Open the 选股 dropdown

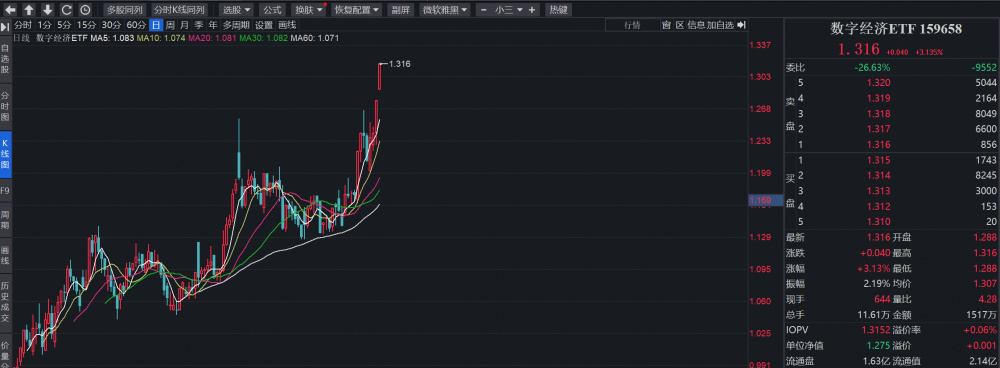coord(236,10)
